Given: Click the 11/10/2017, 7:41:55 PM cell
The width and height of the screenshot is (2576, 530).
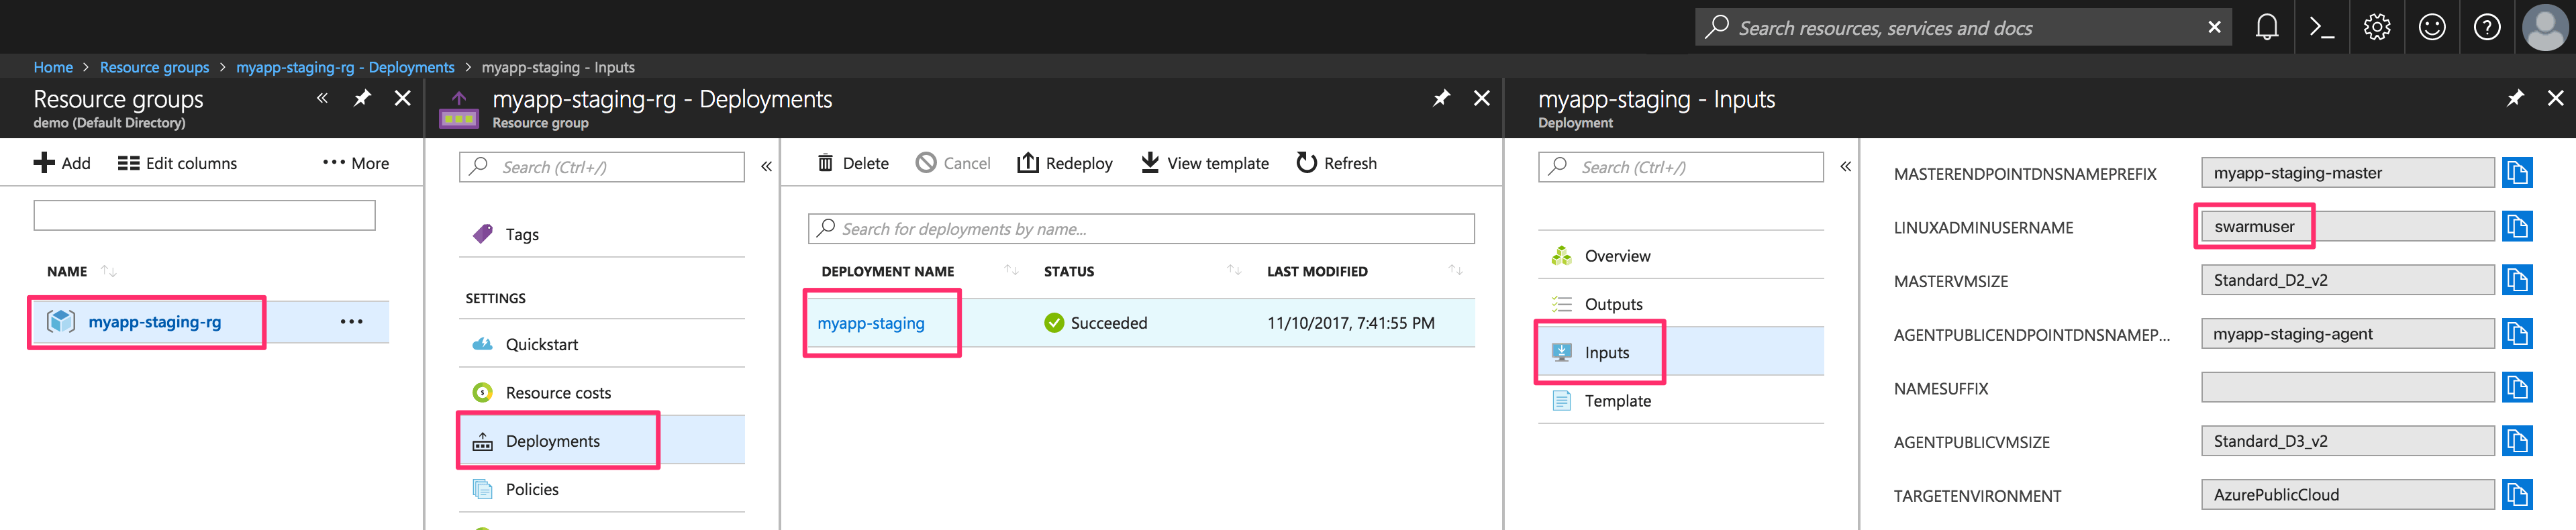Looking at the screenshot, I should point(1350,323).
